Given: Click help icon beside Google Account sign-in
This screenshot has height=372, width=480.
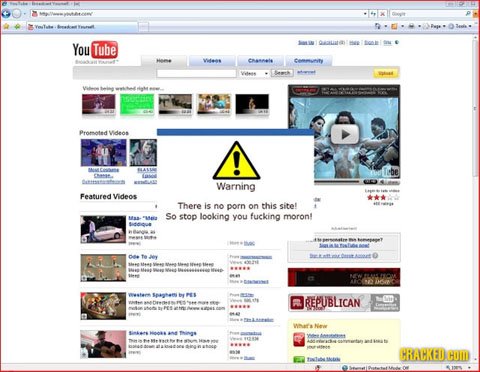Looking at the screenshot, I should coord(375,256).
